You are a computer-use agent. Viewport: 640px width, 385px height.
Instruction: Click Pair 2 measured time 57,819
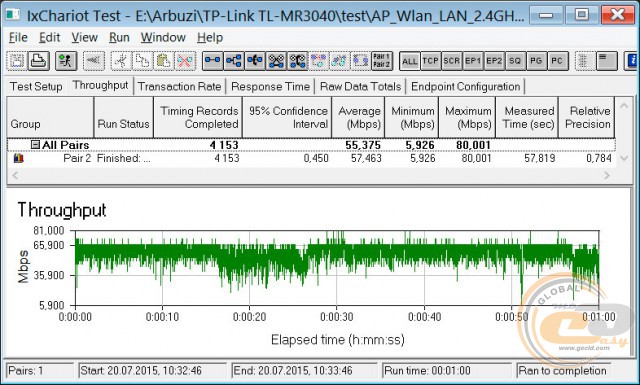(x=540, y=158)
